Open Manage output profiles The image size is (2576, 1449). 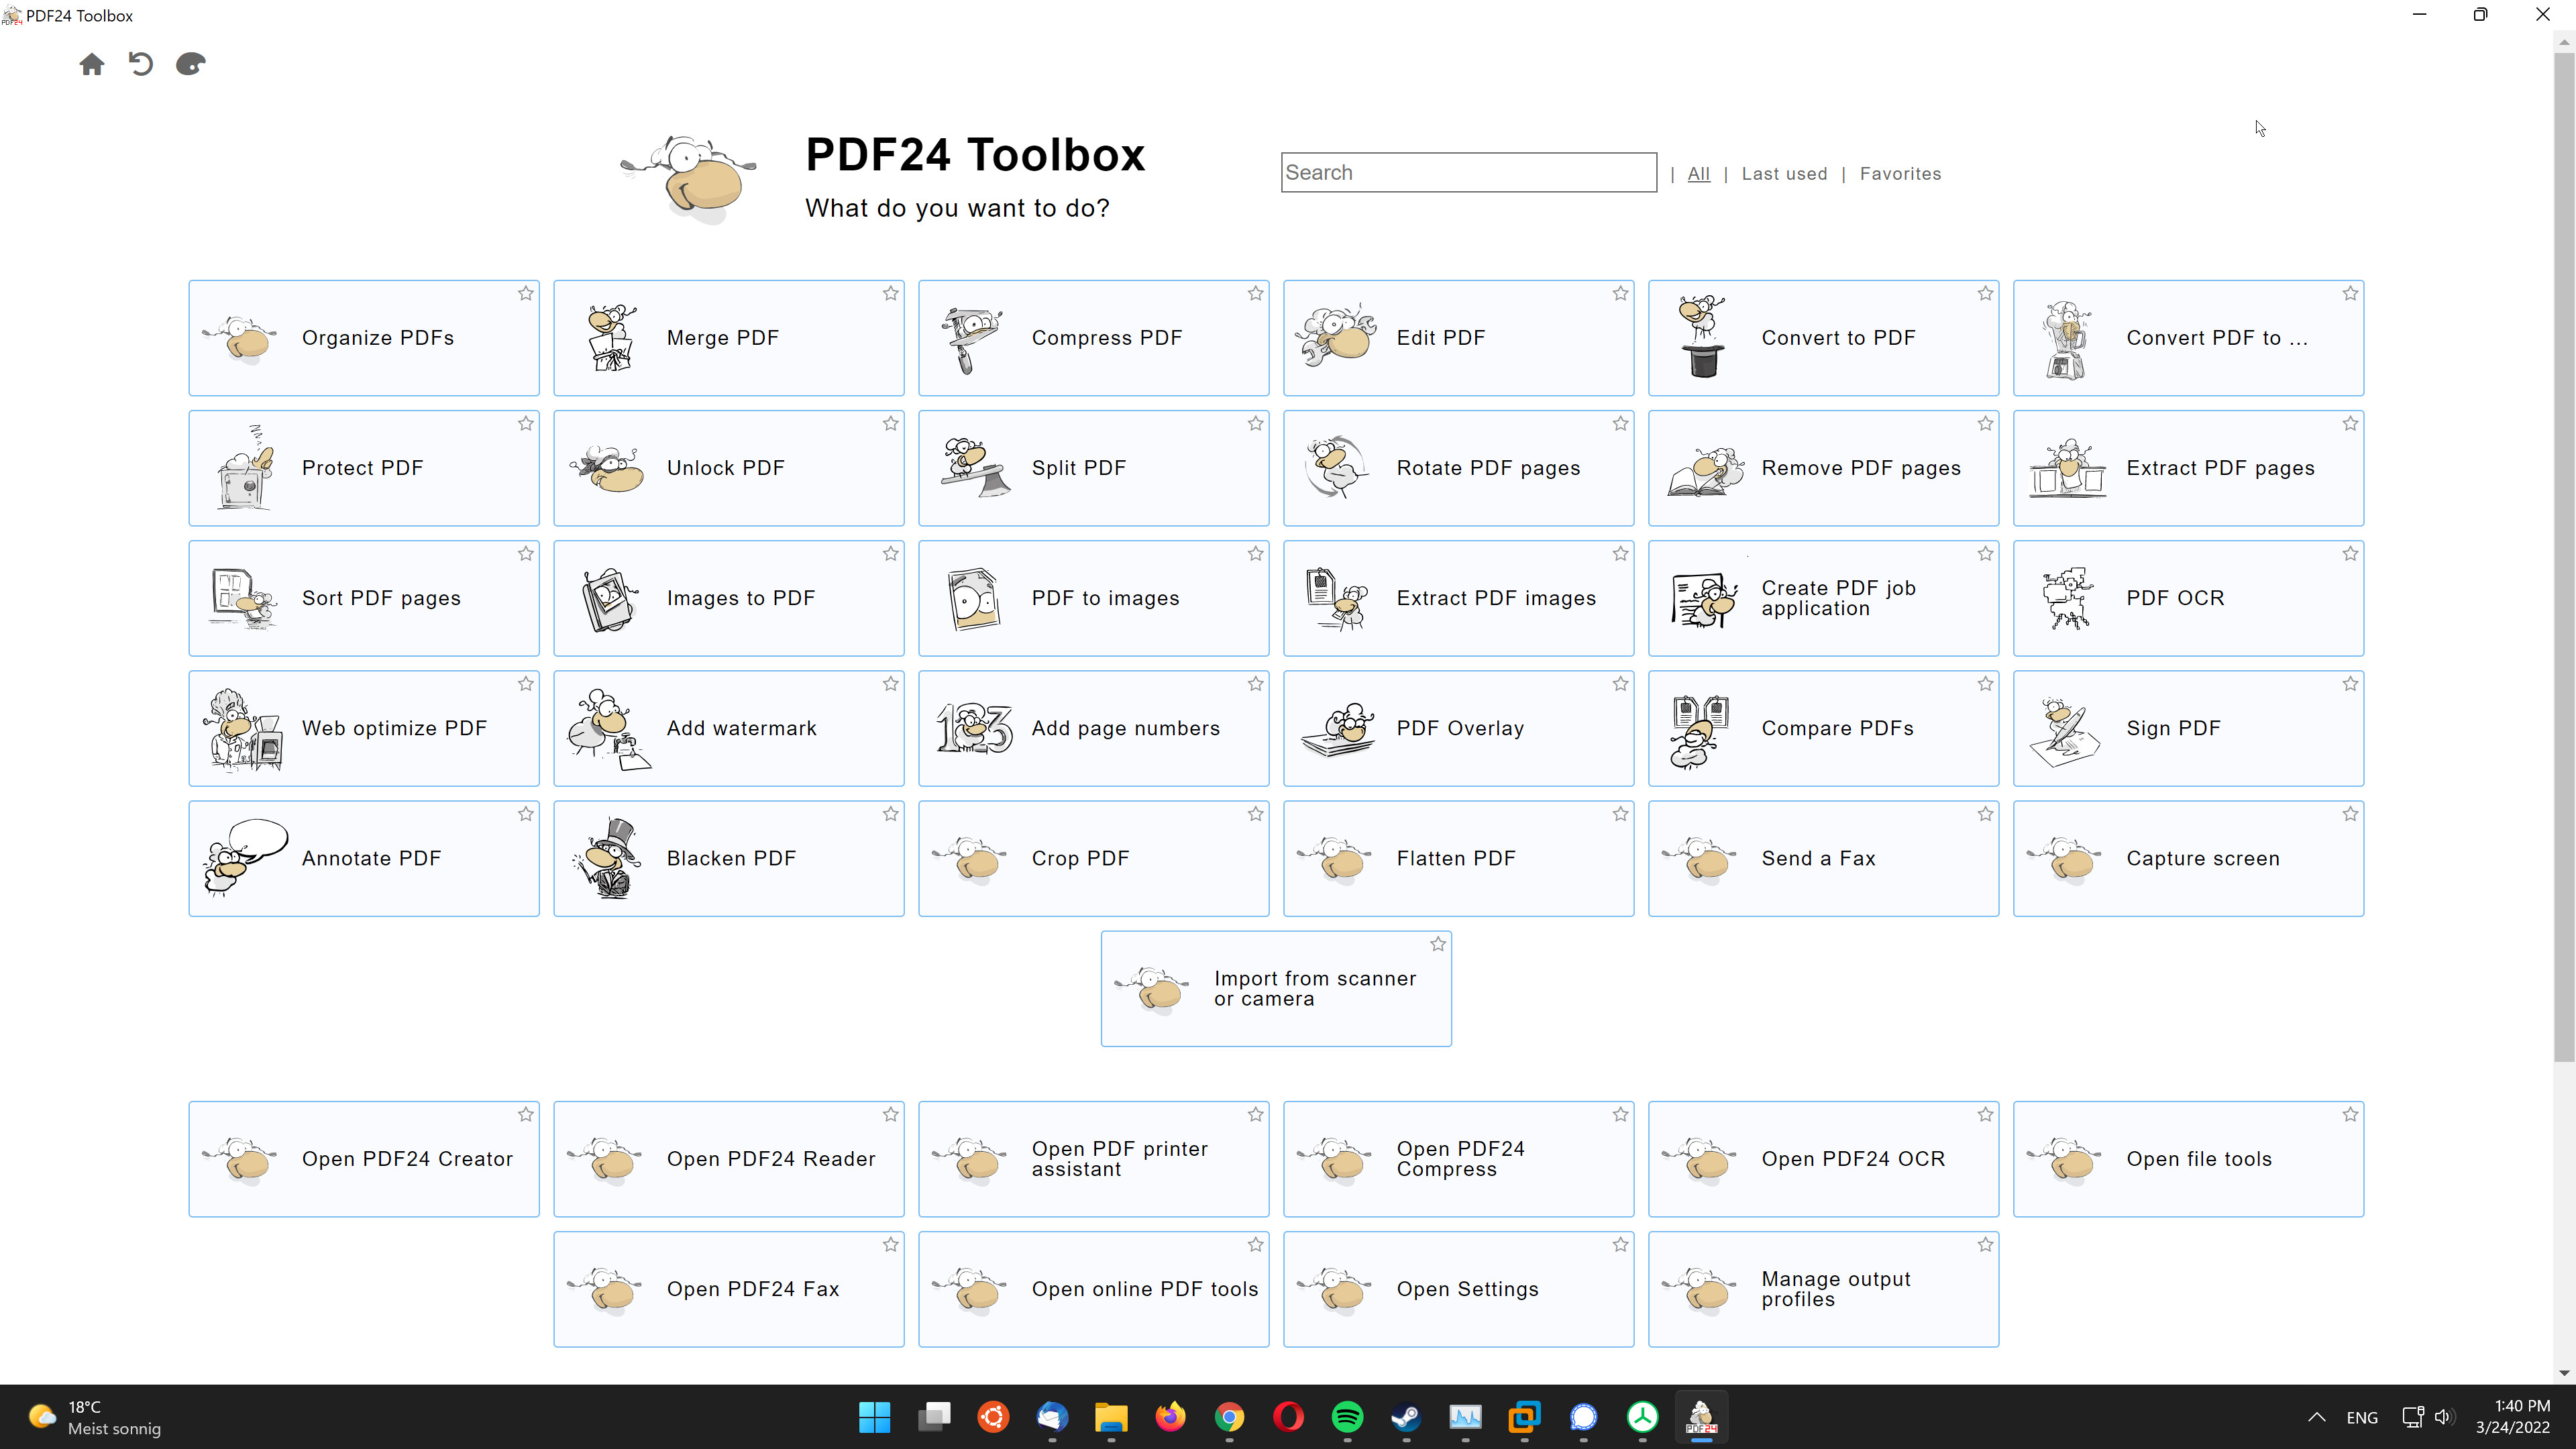click(x=1824, y=1289)
